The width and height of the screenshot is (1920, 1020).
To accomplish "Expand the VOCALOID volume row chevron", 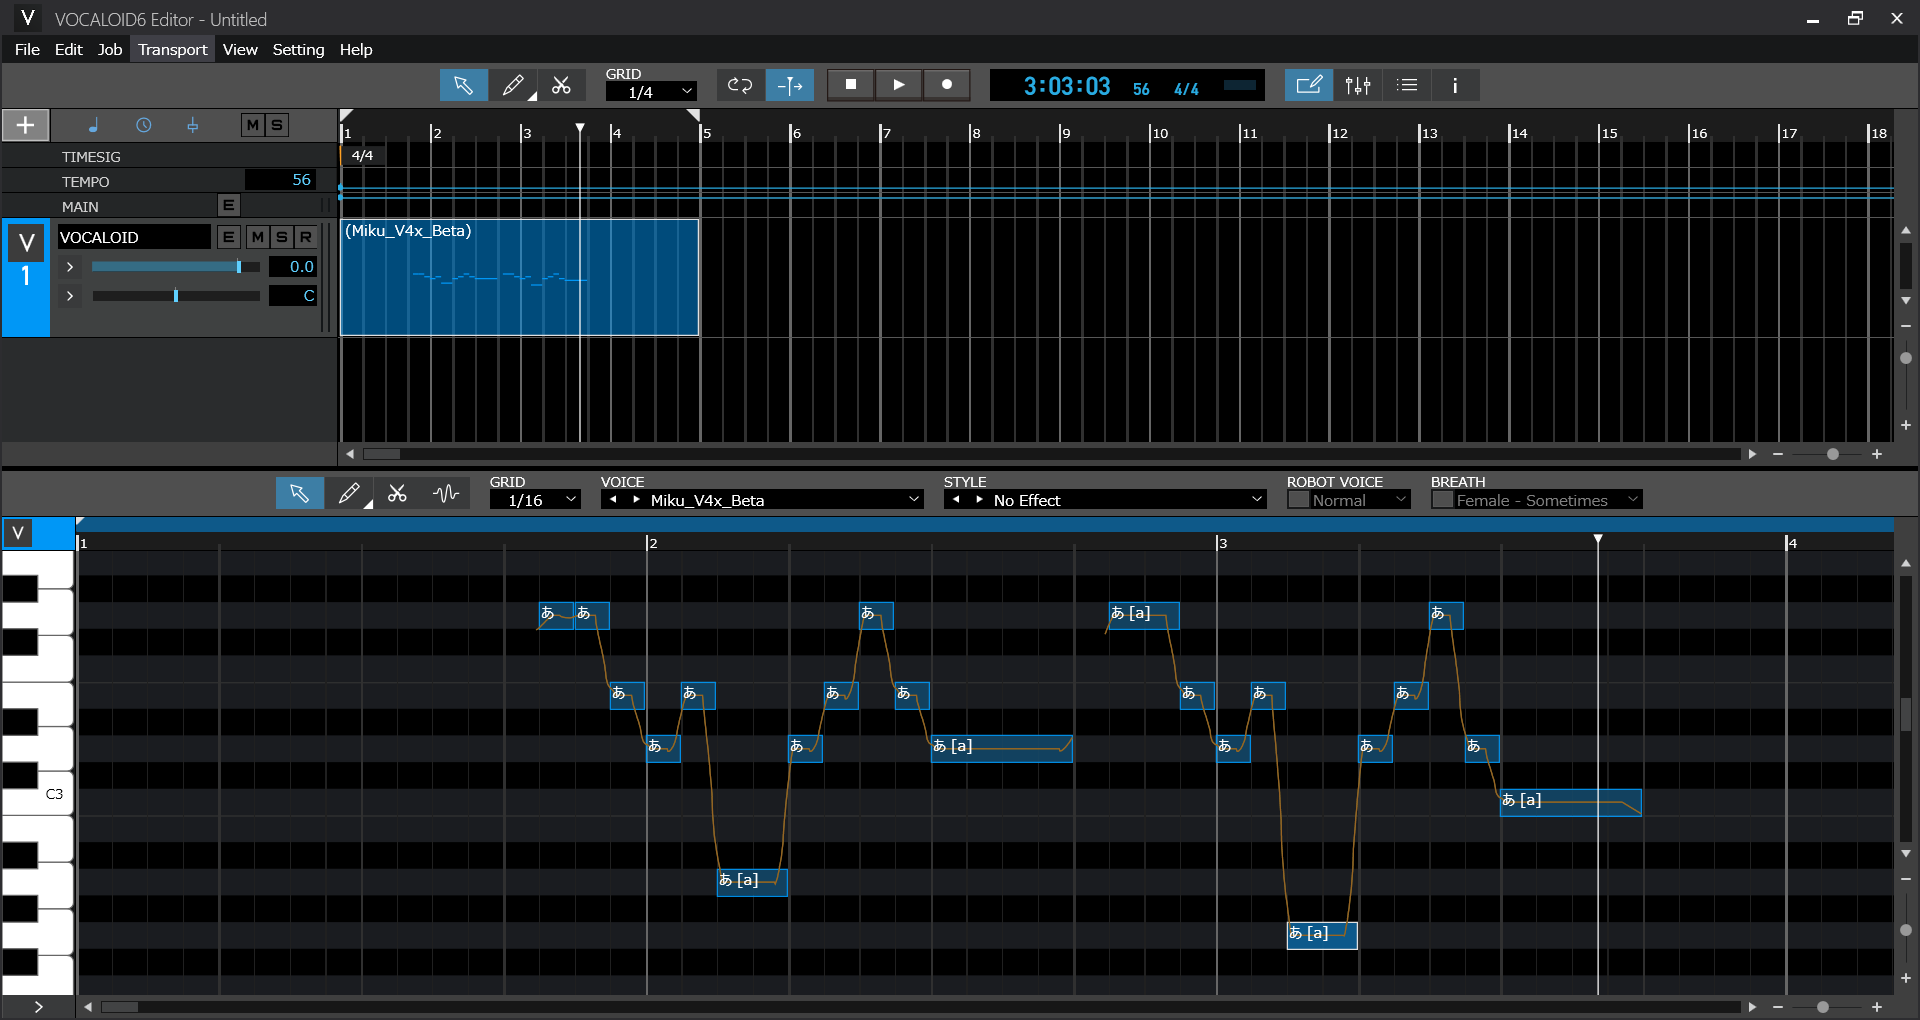I will (70, 267).
